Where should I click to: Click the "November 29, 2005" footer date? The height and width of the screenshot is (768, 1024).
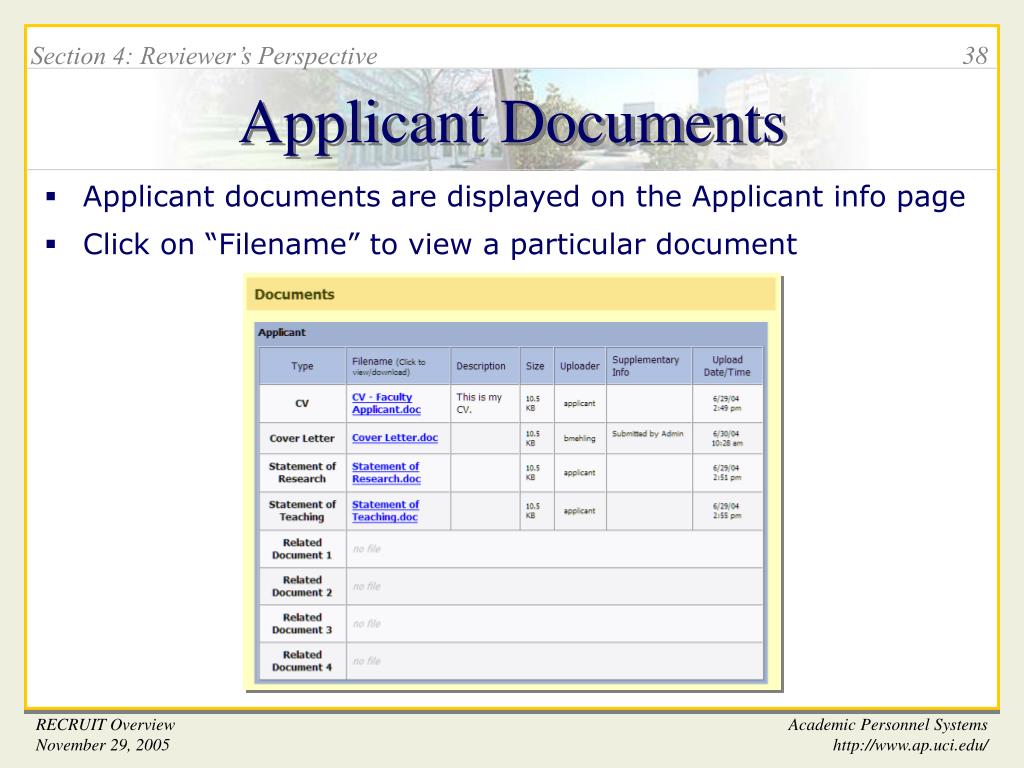pyautogui.click(x=103, y=745)
